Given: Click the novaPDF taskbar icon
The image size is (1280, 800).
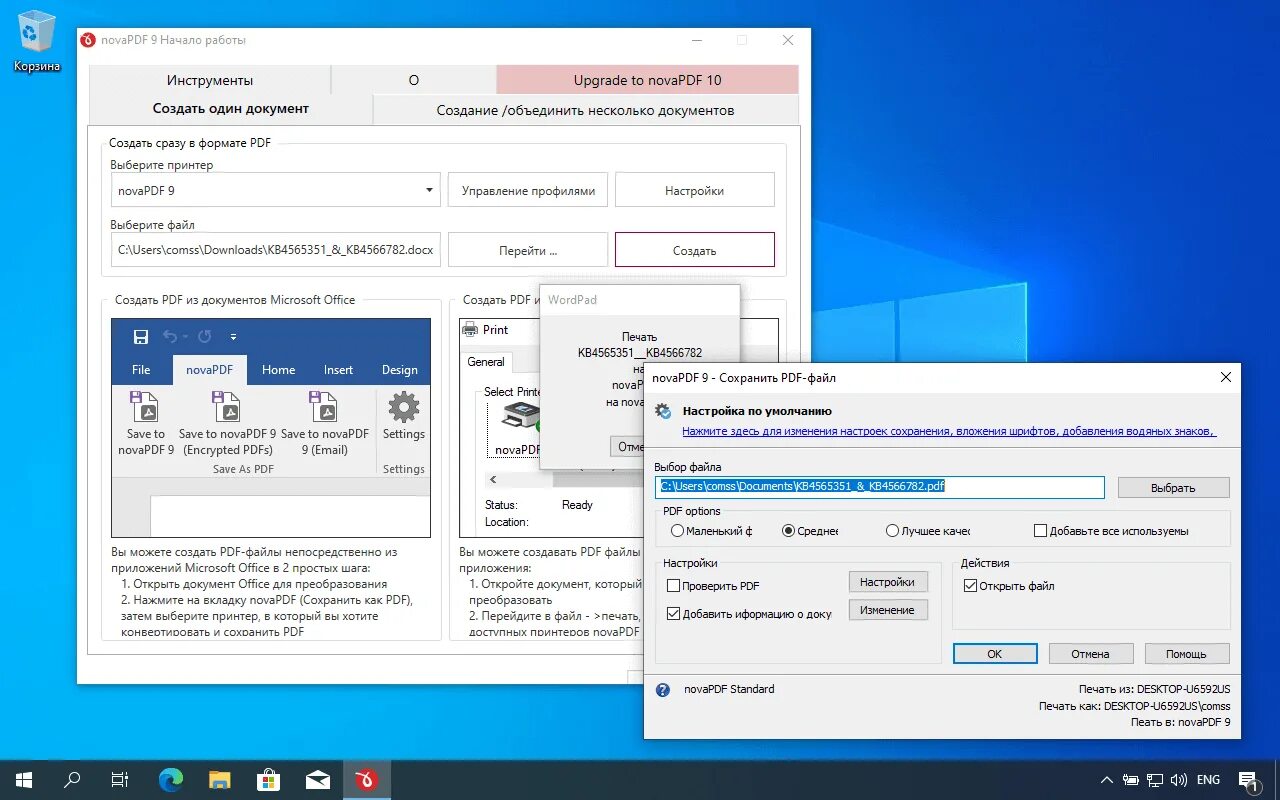Looking at the screenshot, I should point(366,780).
